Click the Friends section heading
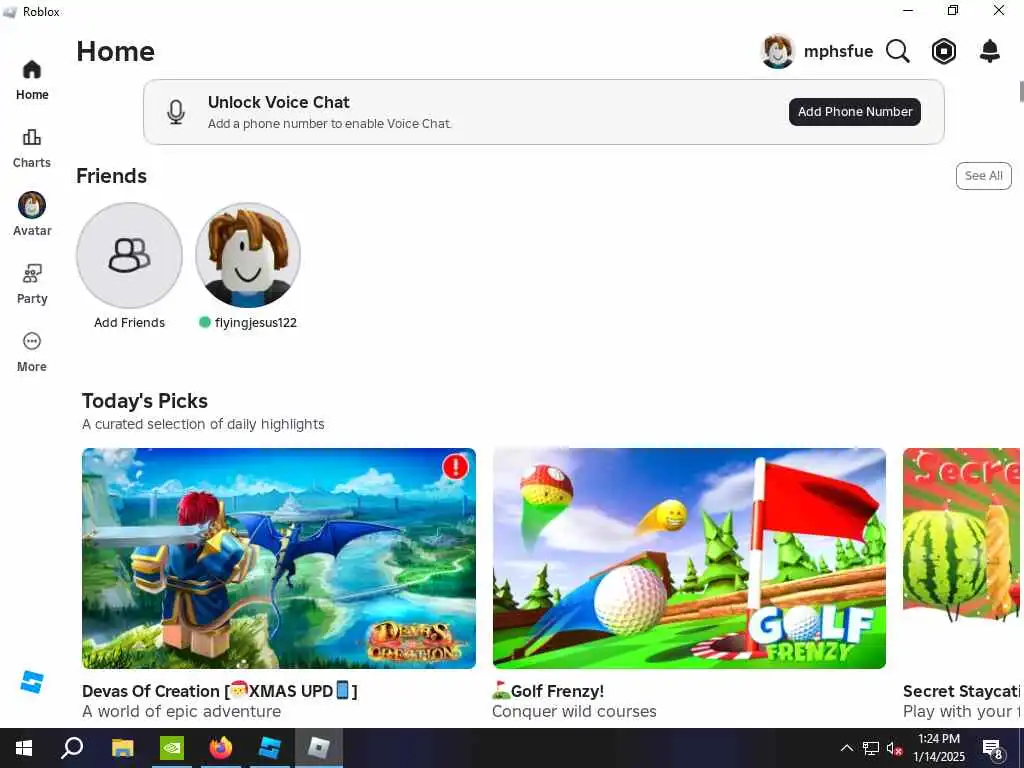The width and height of the screenshot is (1024, 768). [112, 176]
